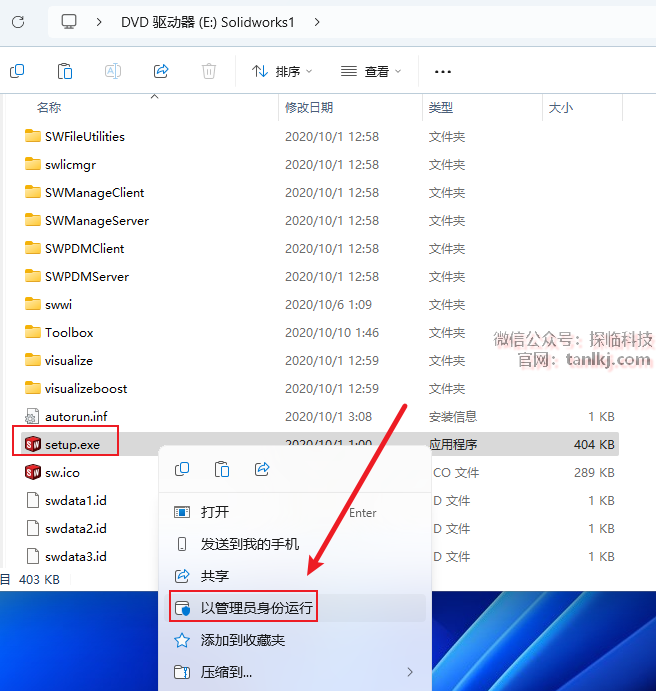Select DVD 驱动器 (E:) Solidworks1 breadcrumb

coord(208,22)
